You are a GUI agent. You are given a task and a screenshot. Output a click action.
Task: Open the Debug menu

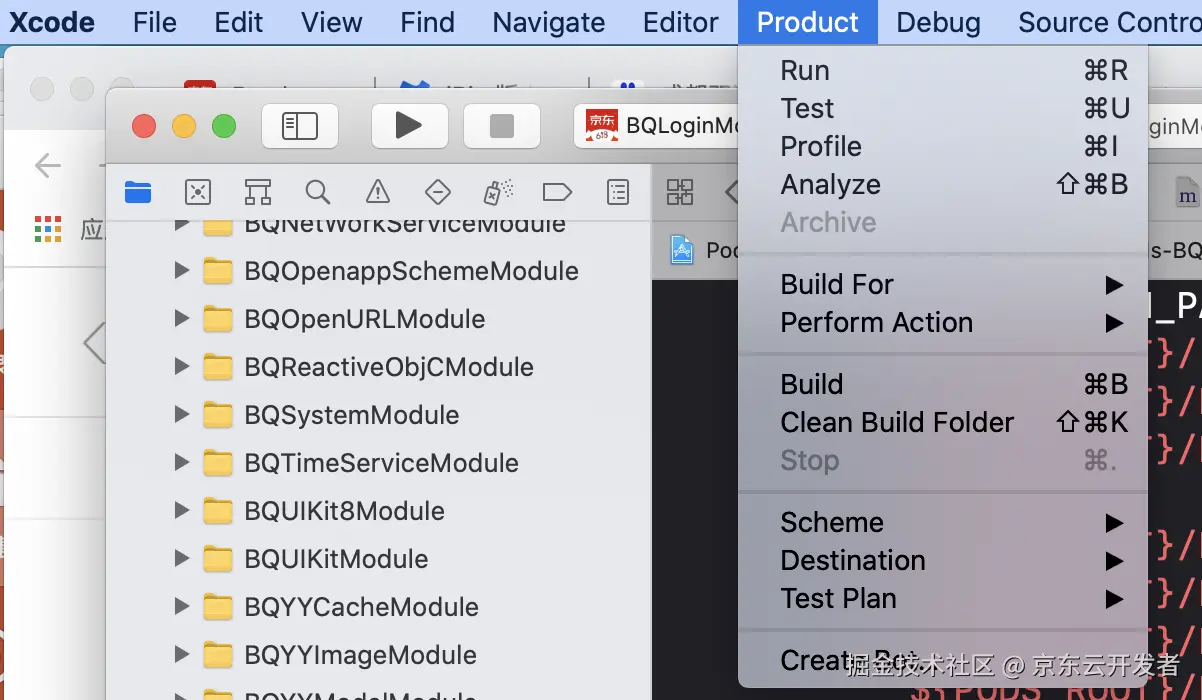939,22
